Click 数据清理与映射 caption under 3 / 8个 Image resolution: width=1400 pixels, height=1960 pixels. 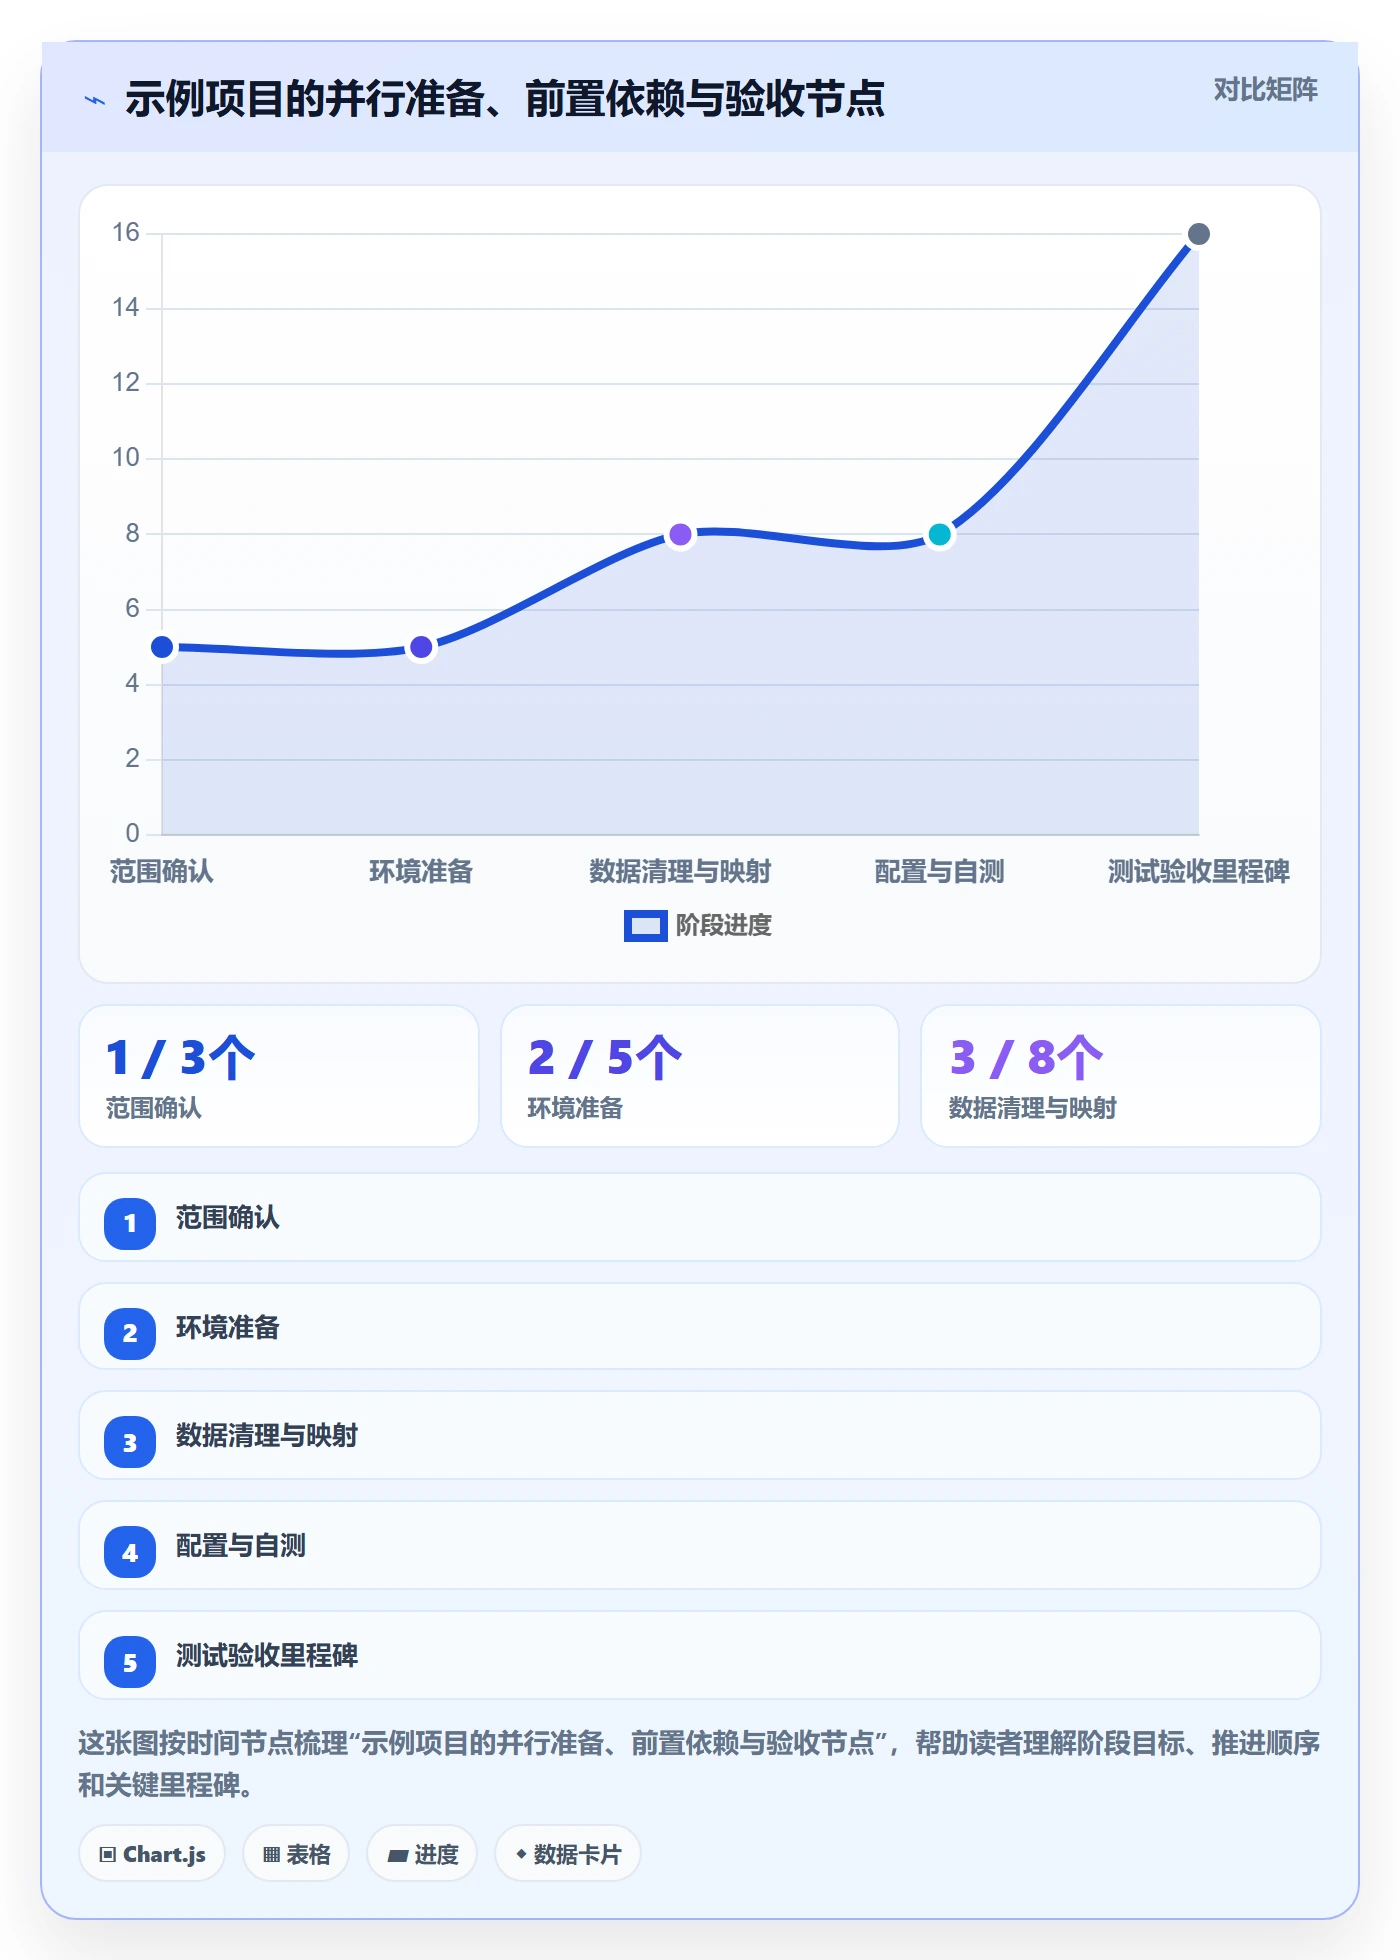pos(1033,1108)
